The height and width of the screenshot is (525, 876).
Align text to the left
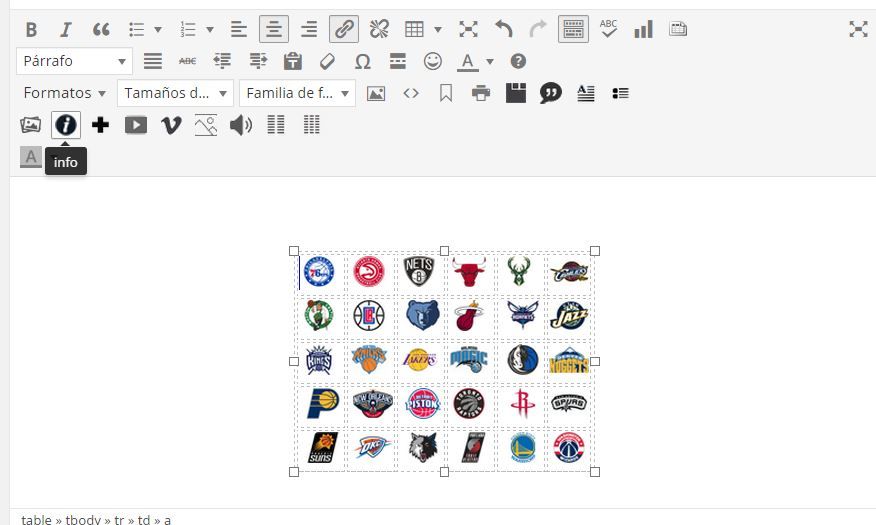(x=239, y=29)
